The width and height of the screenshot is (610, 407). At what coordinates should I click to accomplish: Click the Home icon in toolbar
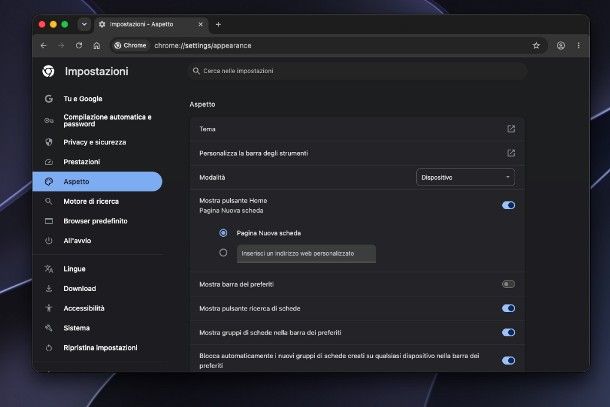pyautogui.click(x=96, y=46)
